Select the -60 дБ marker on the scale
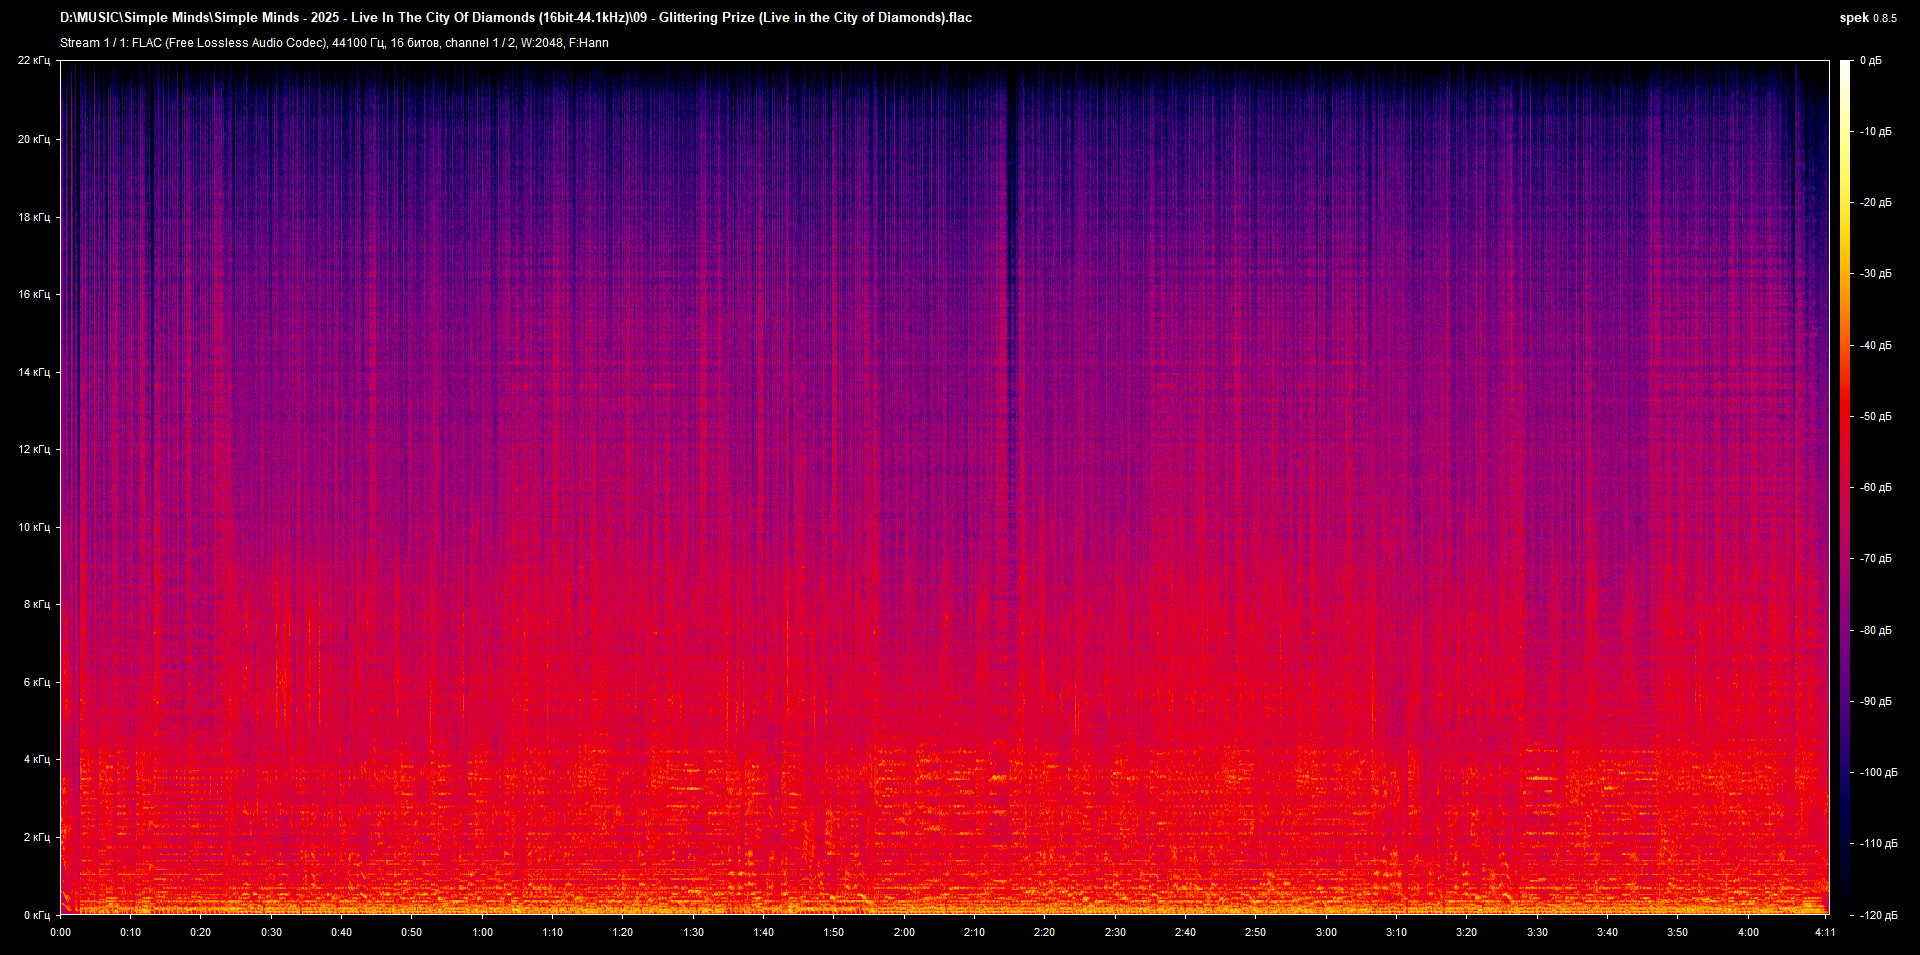Screen dimensions: 1920x955 pos(1874,488)
